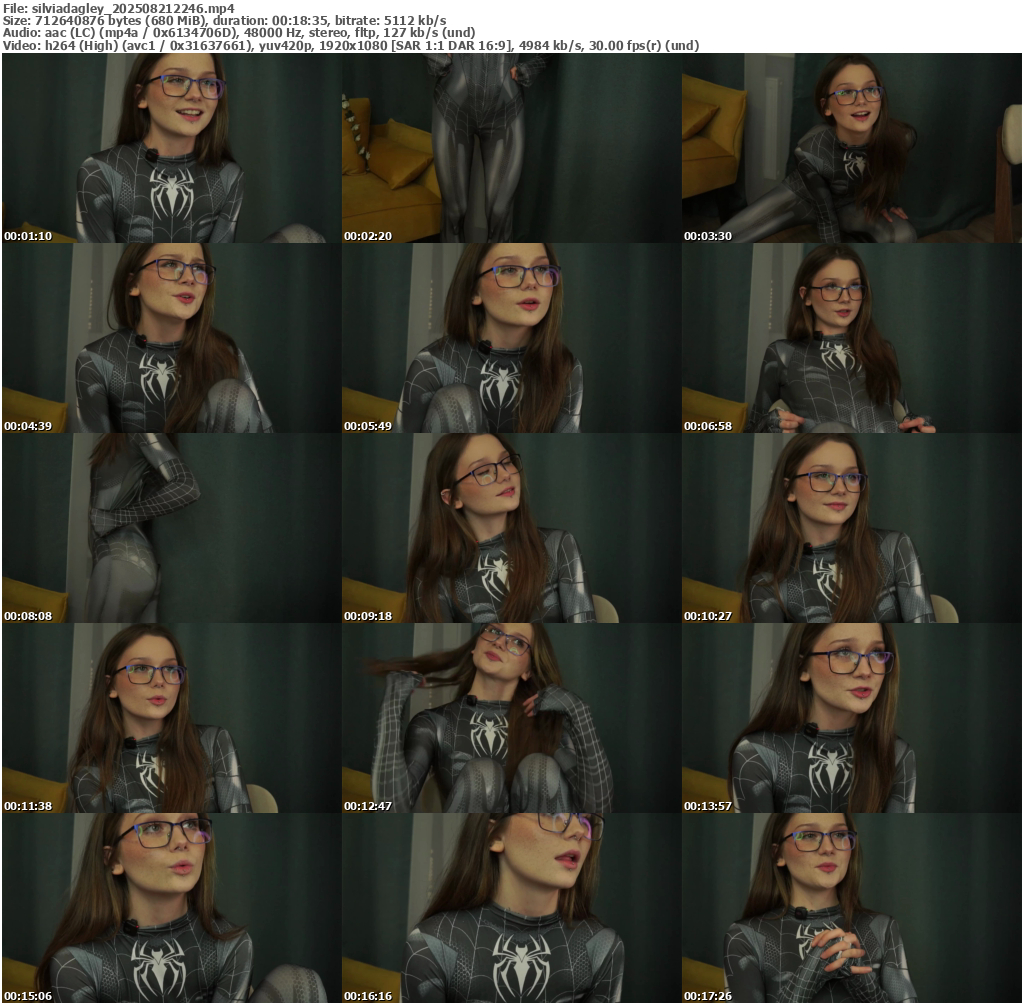
Task: Select the thumbnail at timestamp 00:10:27
Action: pyautogui.click(x=852, y=528)
